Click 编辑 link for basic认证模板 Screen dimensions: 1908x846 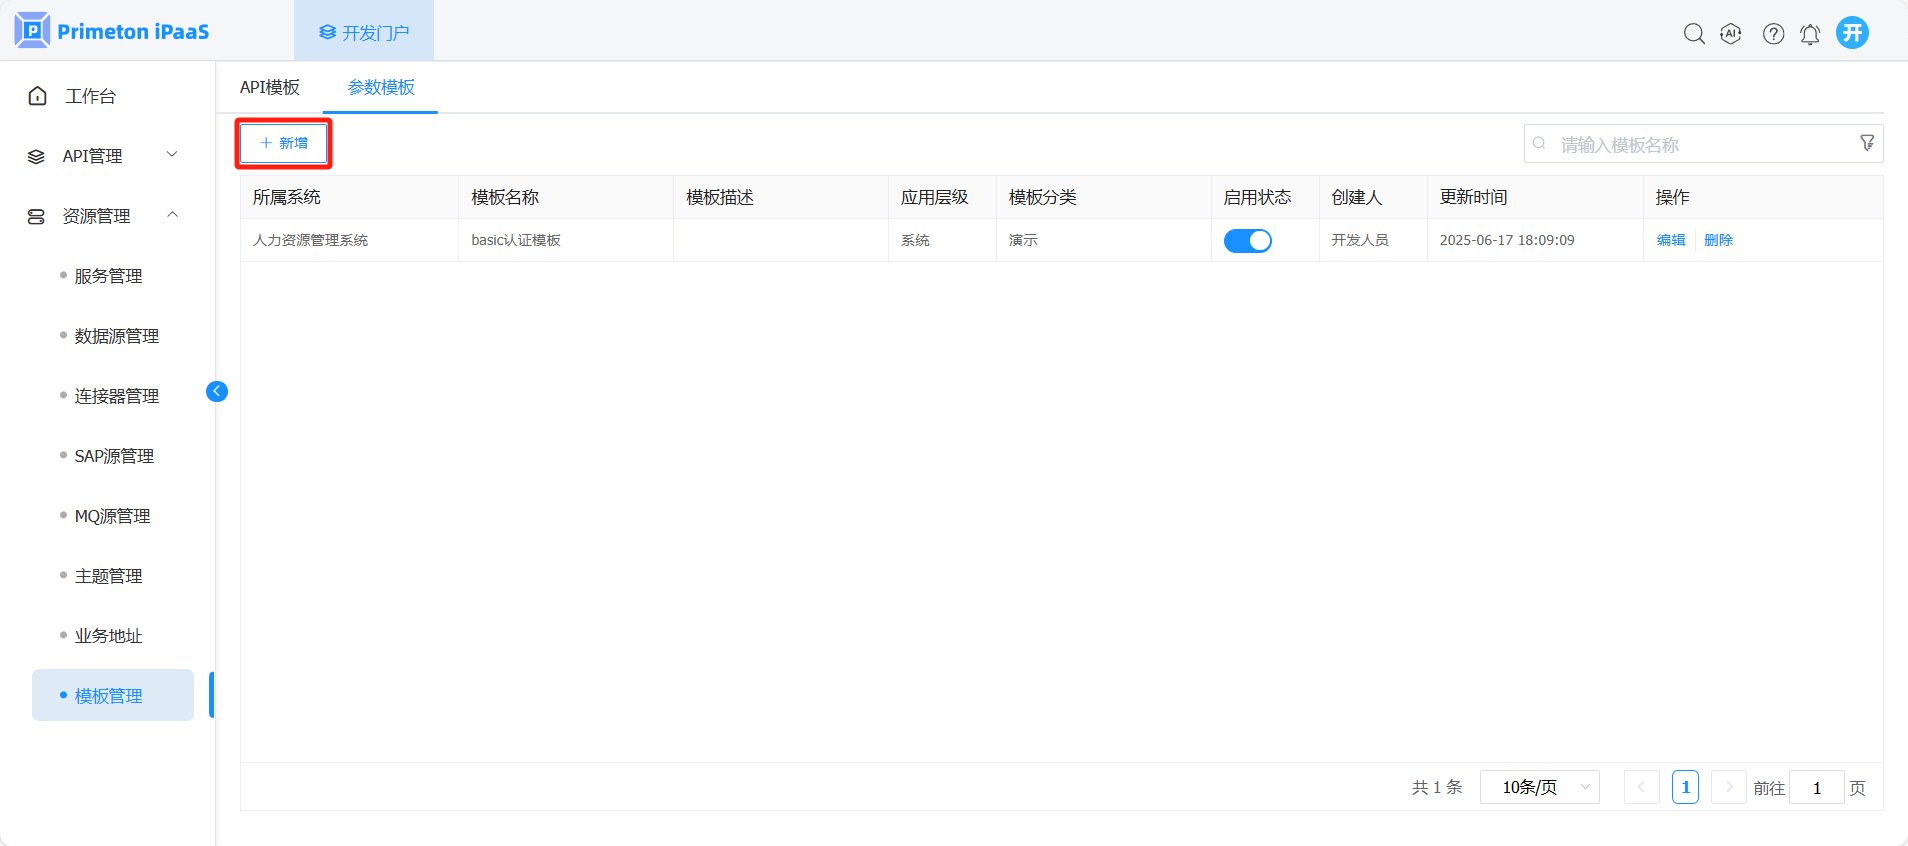1670,240
